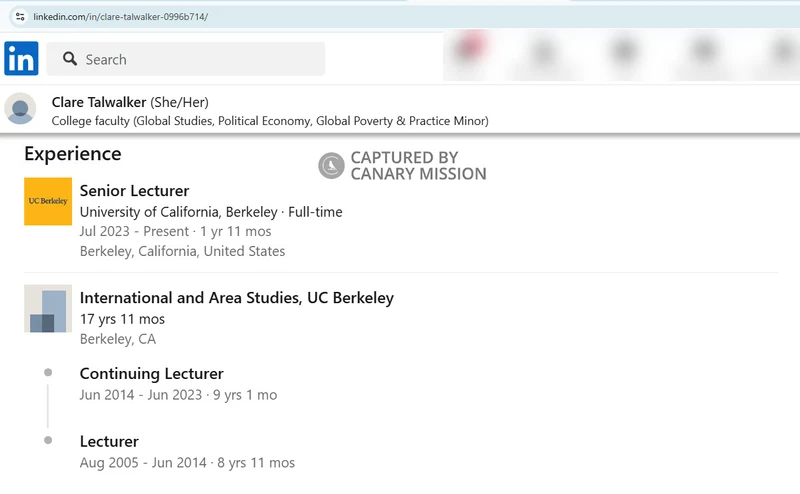The image size is (800, 494).
Task: Click the International and Area Studies placeholder logo
Action: click(48, 308)
